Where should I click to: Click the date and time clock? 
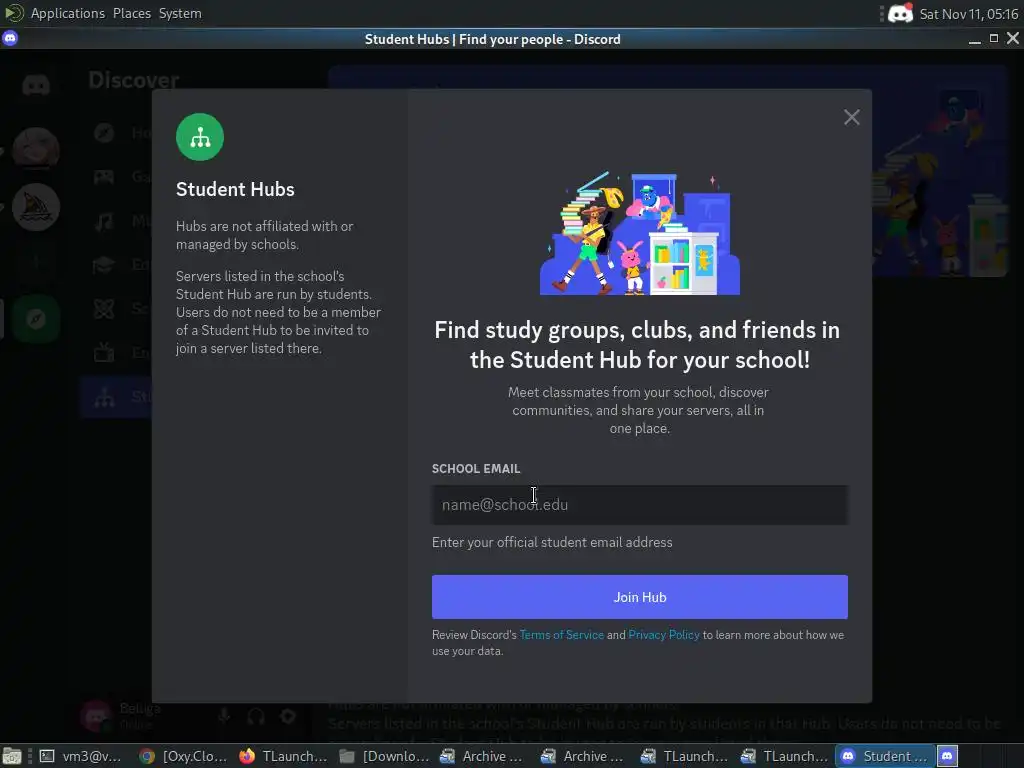(x=968, y=14)
